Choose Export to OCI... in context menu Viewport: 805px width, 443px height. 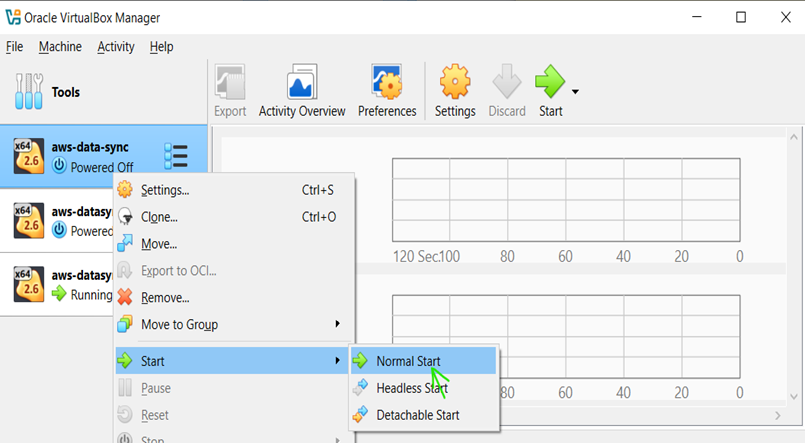click(x=234, y=271)
